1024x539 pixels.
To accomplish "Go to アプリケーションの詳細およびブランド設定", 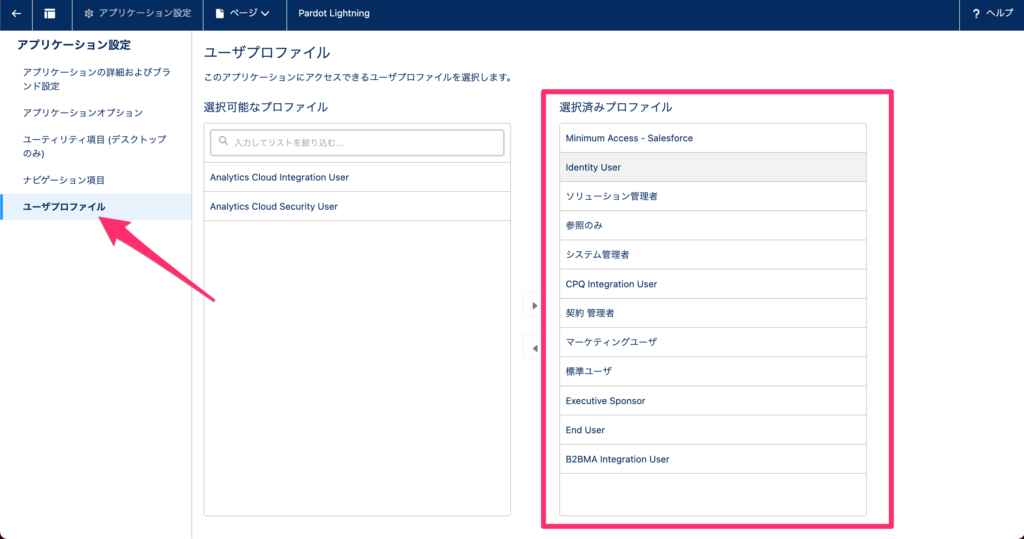I will [97, 79].
